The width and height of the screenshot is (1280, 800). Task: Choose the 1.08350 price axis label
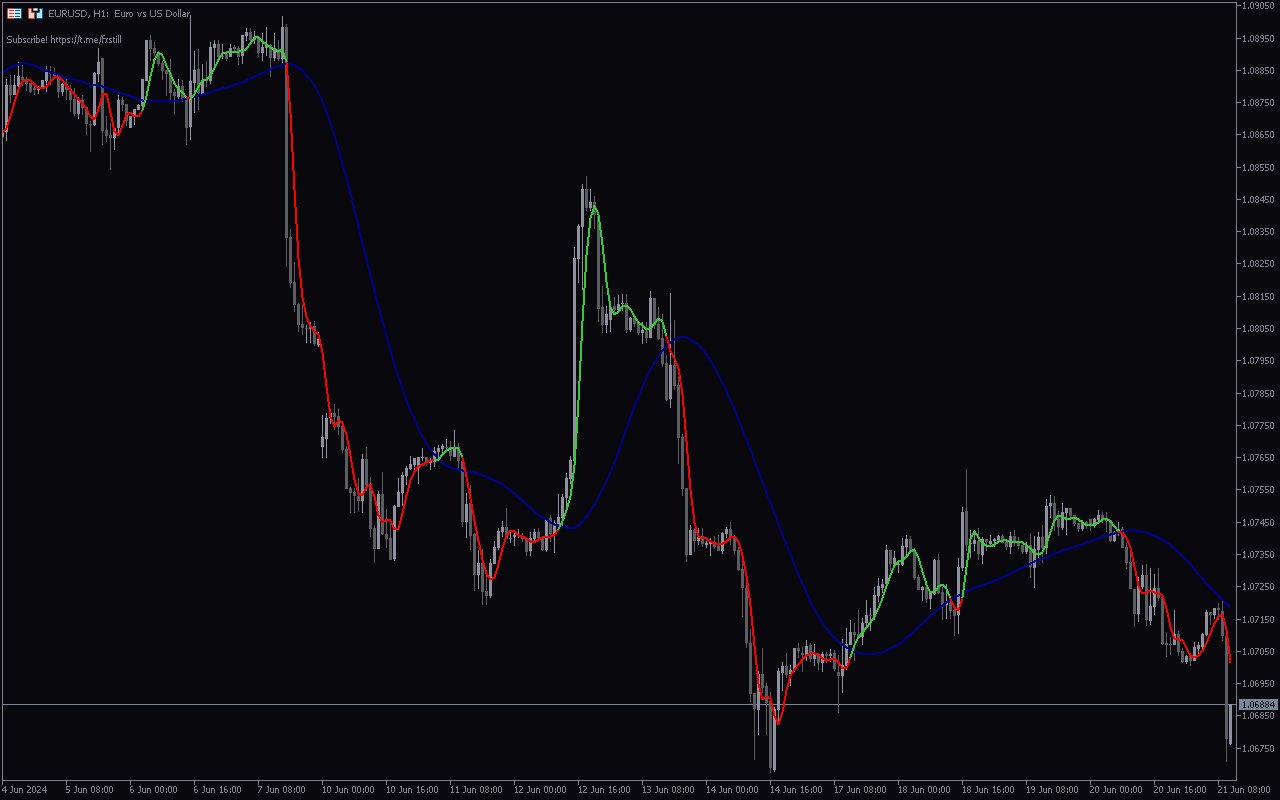coord(1258,231)
